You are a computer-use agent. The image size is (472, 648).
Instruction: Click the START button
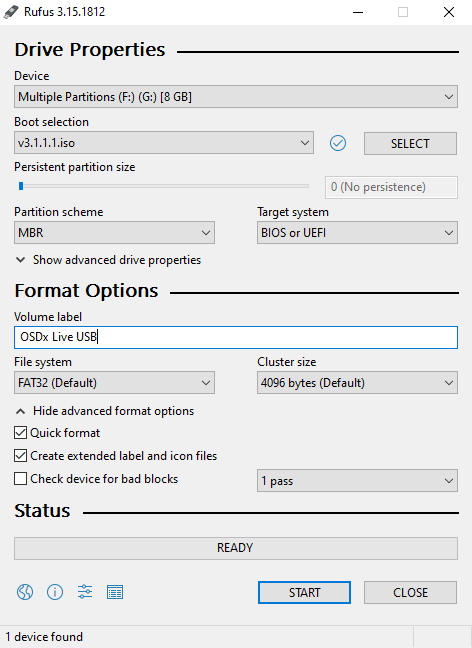[x=304, y=592]
